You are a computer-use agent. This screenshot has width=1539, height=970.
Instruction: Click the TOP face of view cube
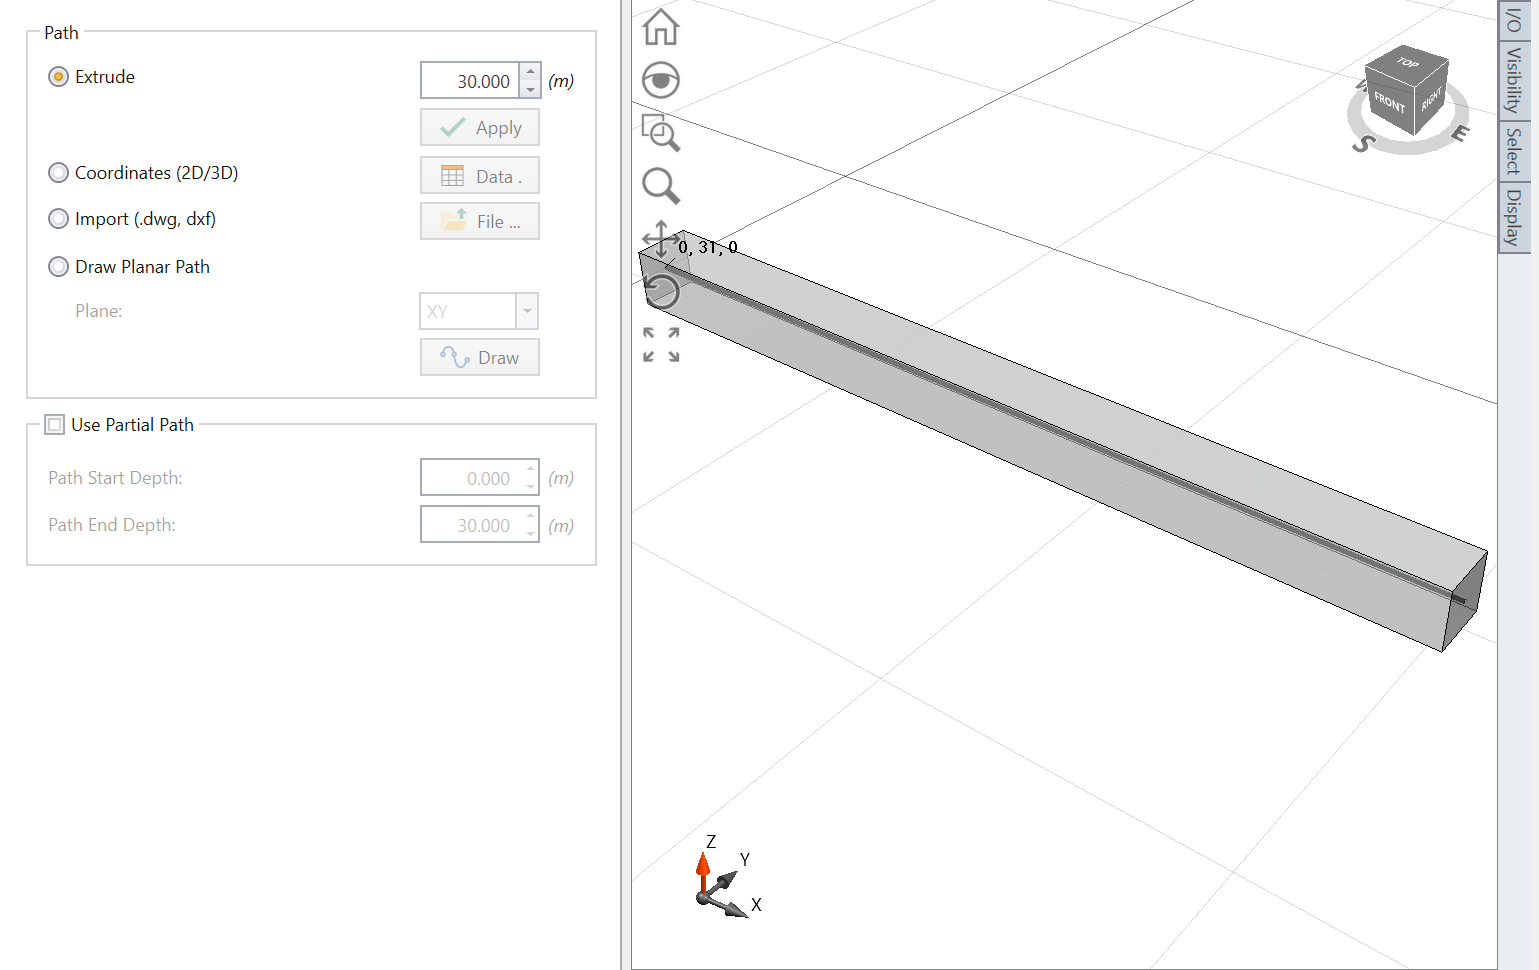pos(1408,63)
